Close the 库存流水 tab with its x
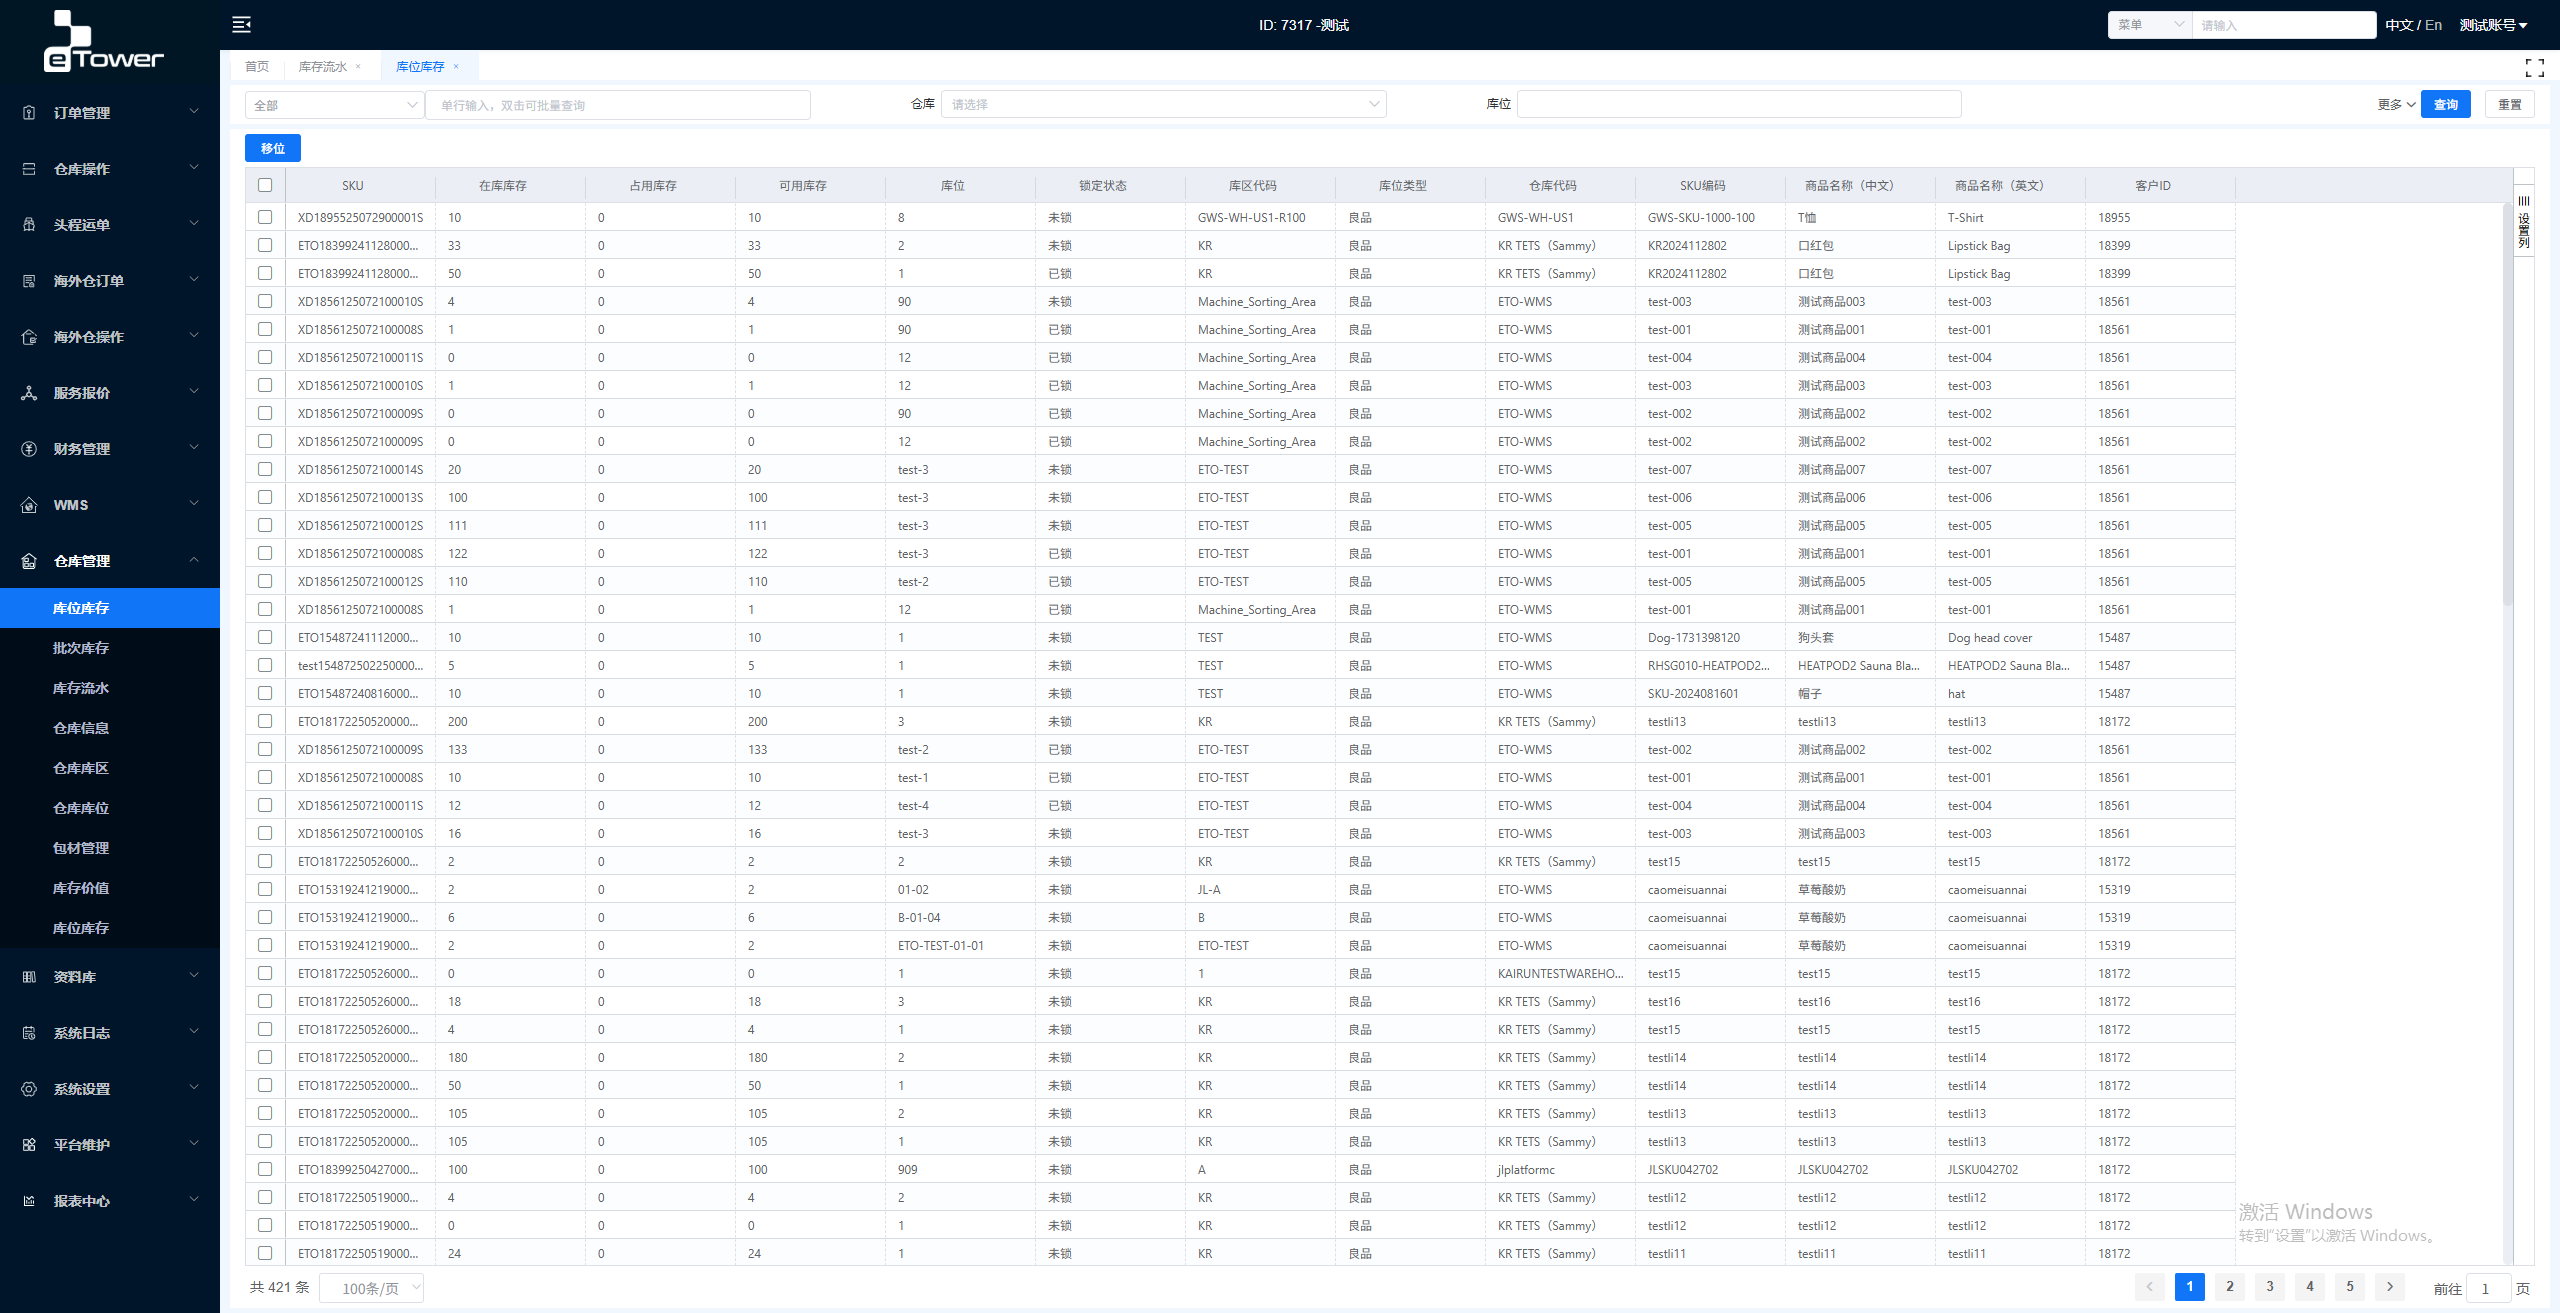2560x1313 pixels. 358,67
